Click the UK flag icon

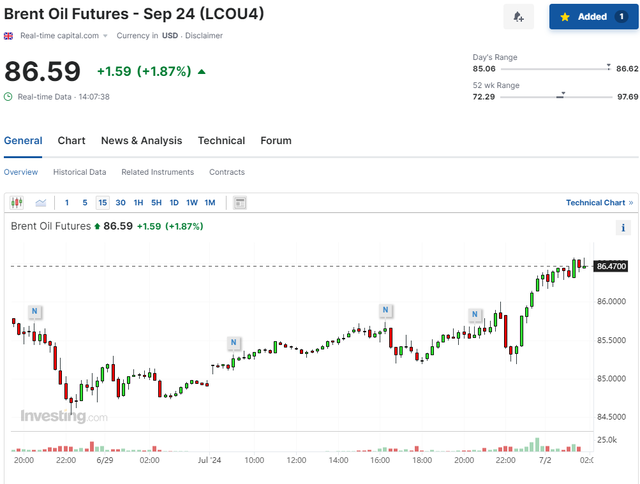click(9, 36)
